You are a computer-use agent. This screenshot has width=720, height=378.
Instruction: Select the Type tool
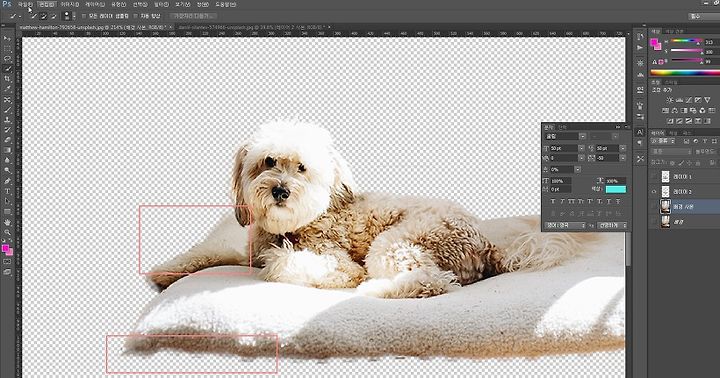coord(7,191)
